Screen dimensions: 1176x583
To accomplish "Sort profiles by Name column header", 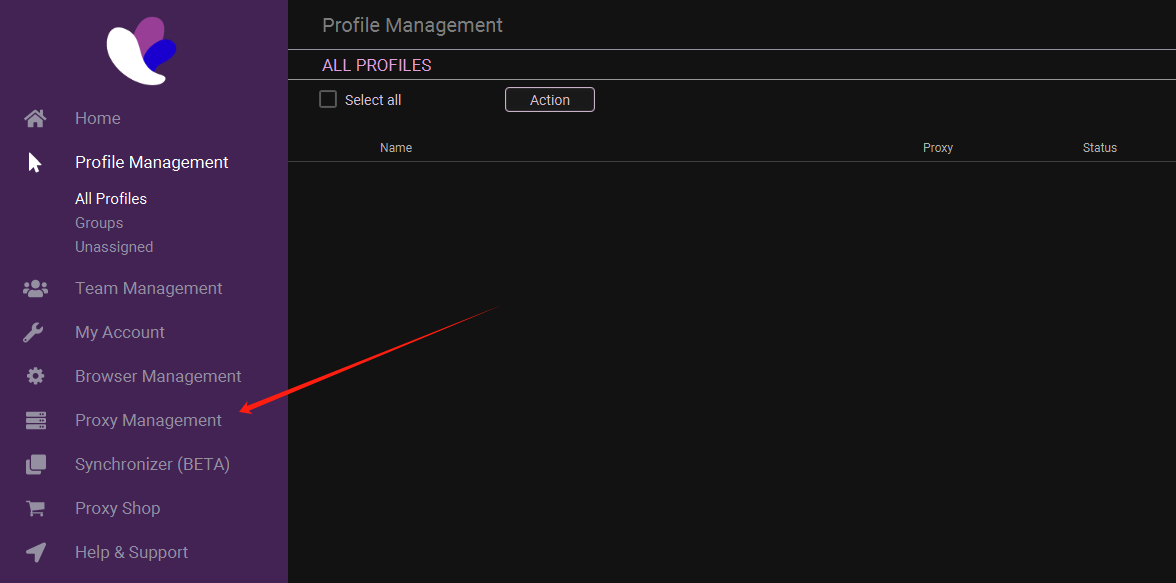I will tap(396, 148).
